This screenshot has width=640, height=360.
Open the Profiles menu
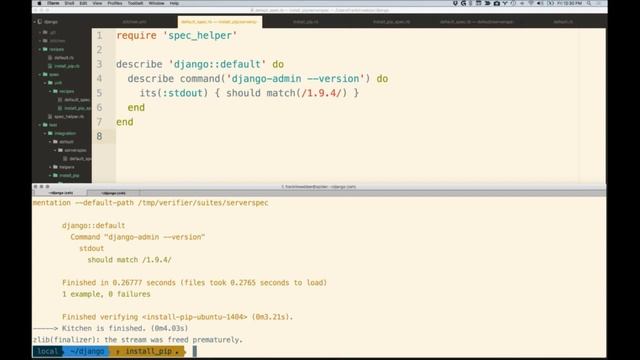click(115, 3)
